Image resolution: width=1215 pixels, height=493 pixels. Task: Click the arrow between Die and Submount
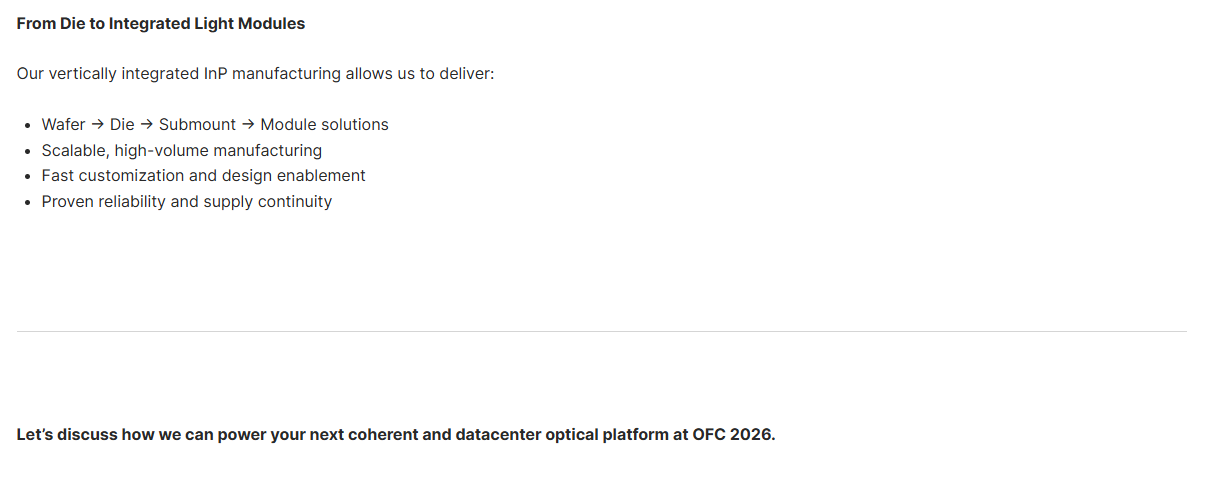tap(147, 125)
